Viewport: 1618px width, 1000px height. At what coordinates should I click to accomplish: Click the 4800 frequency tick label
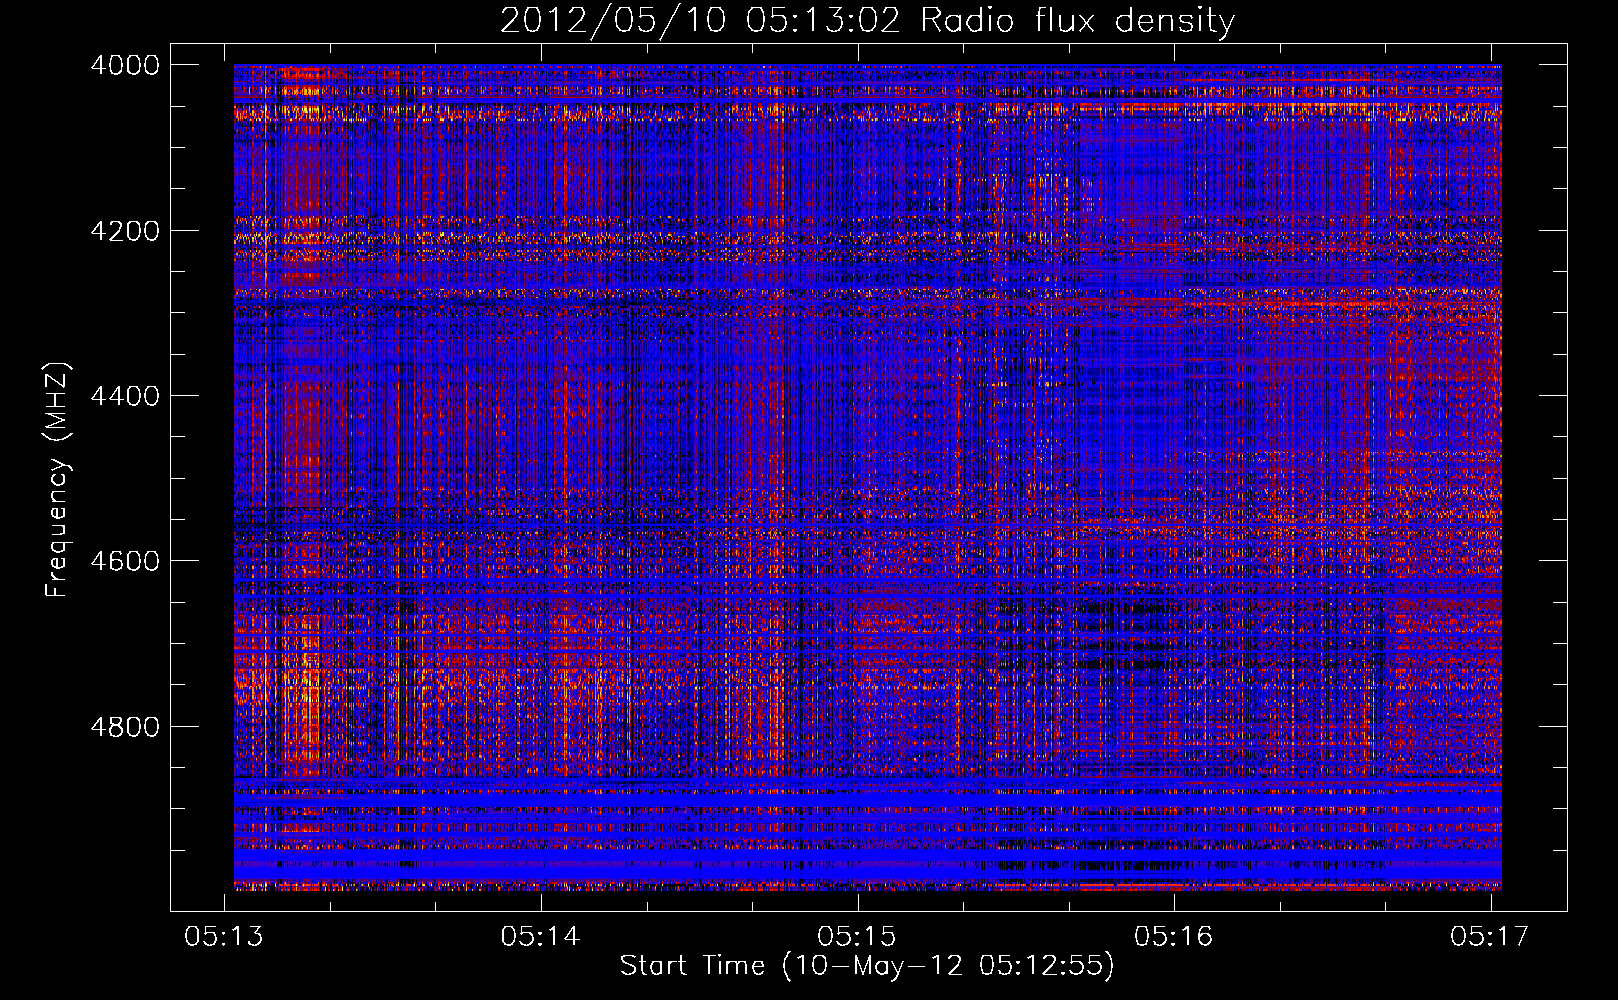[x=125, y=726]
